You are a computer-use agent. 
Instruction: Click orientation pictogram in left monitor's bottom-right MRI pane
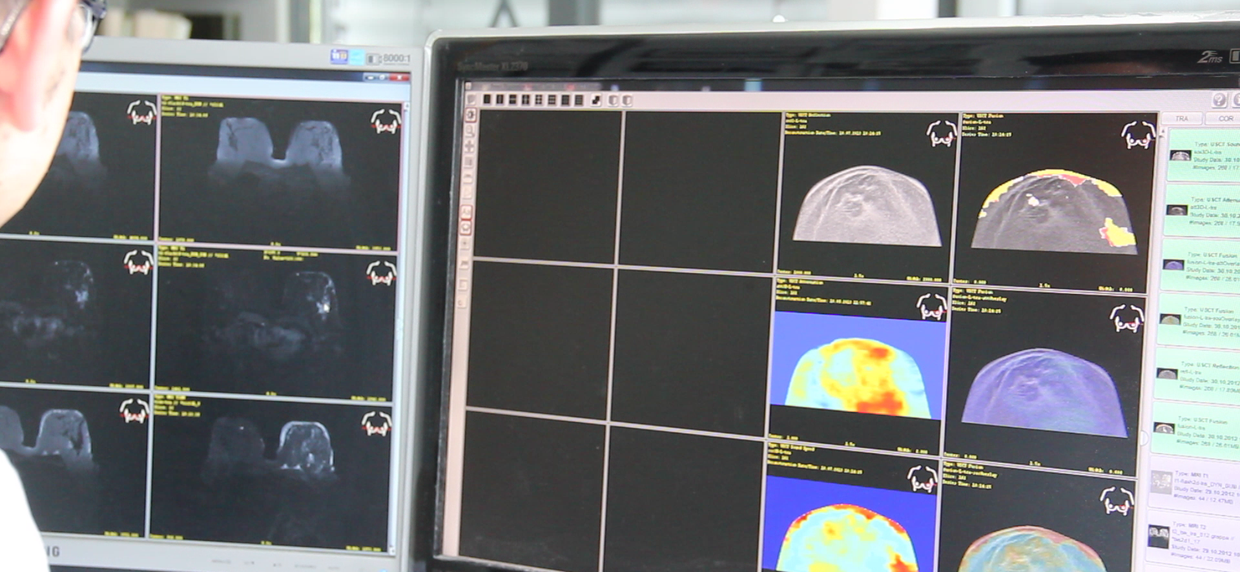tap(376, 423)
